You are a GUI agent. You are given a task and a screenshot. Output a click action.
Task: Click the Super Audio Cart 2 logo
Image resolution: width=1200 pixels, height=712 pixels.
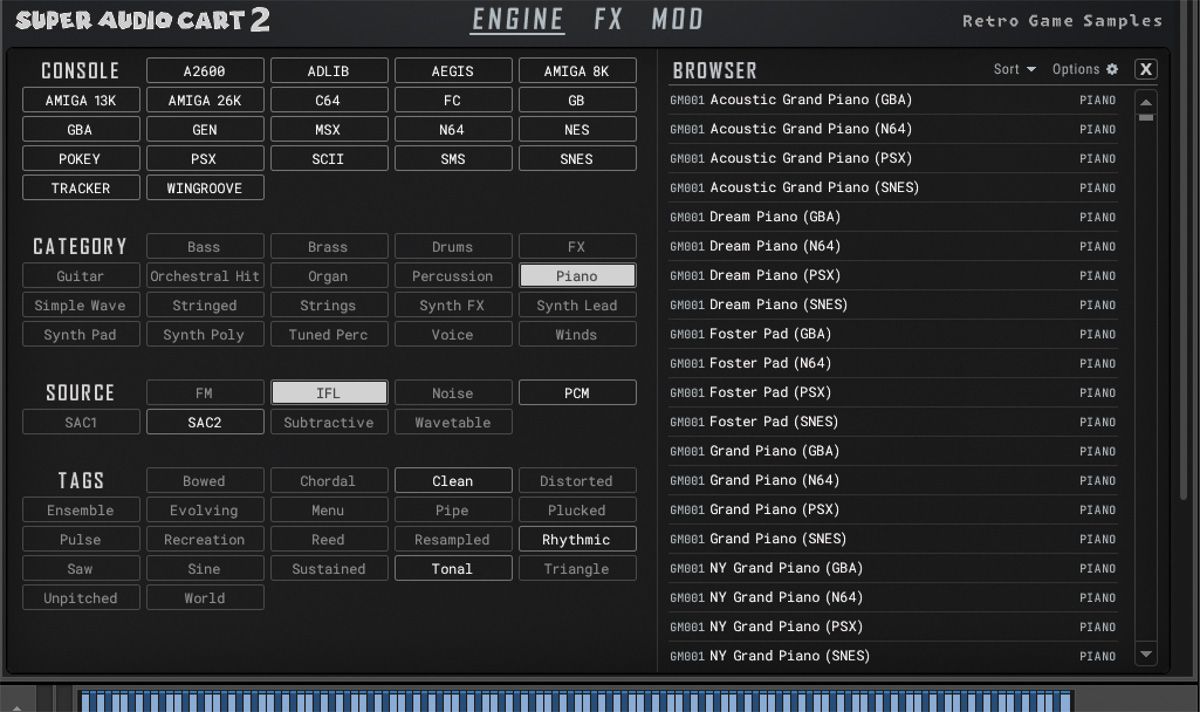[142, 19]
